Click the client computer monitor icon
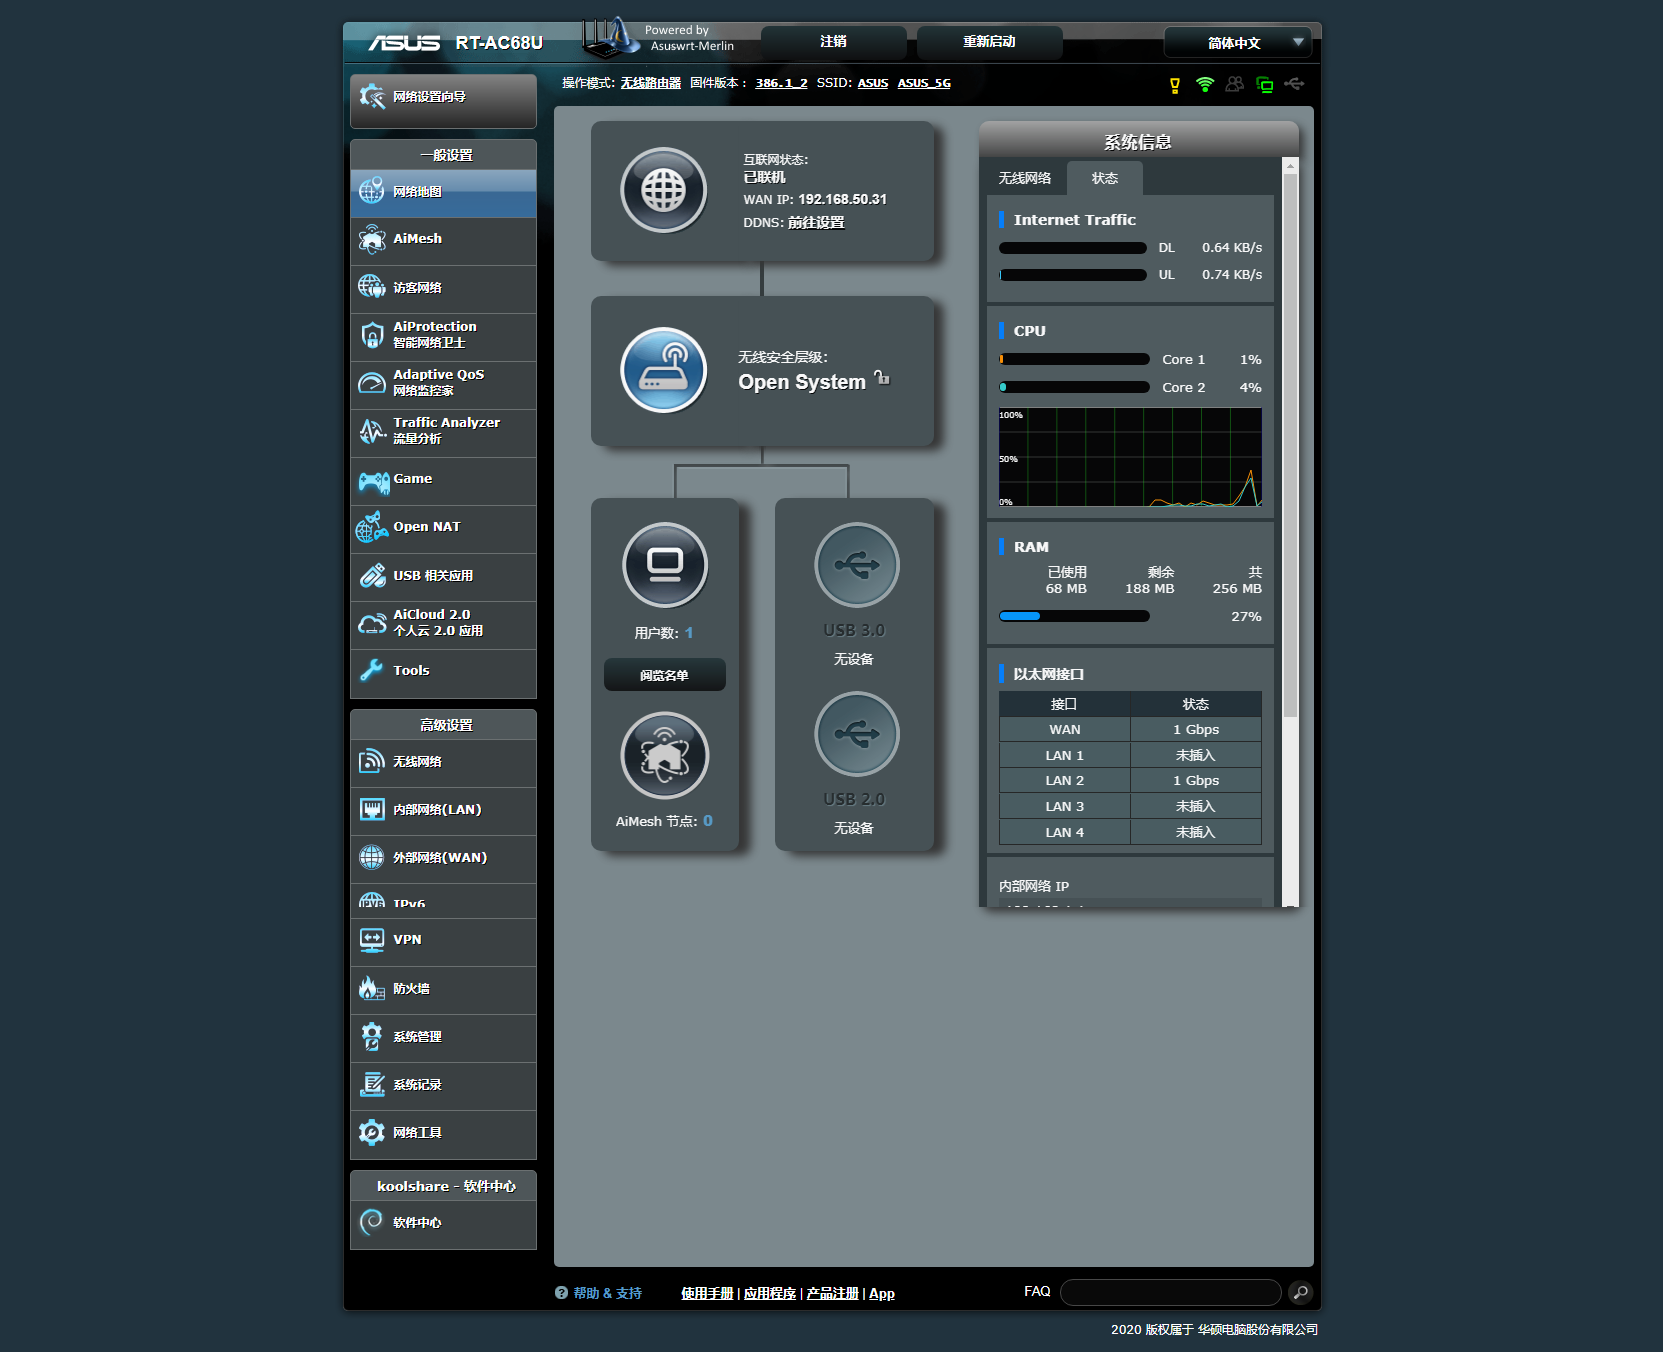This screenshot has width=1663, height=1352. (x=664, y=565)
